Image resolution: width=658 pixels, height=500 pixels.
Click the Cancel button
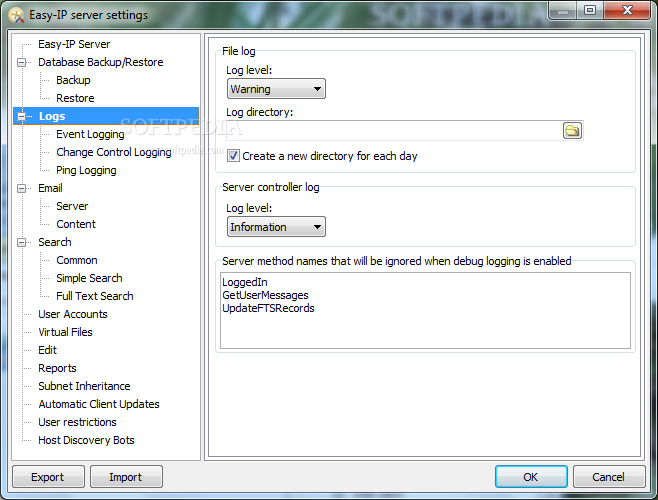(609, 476)
